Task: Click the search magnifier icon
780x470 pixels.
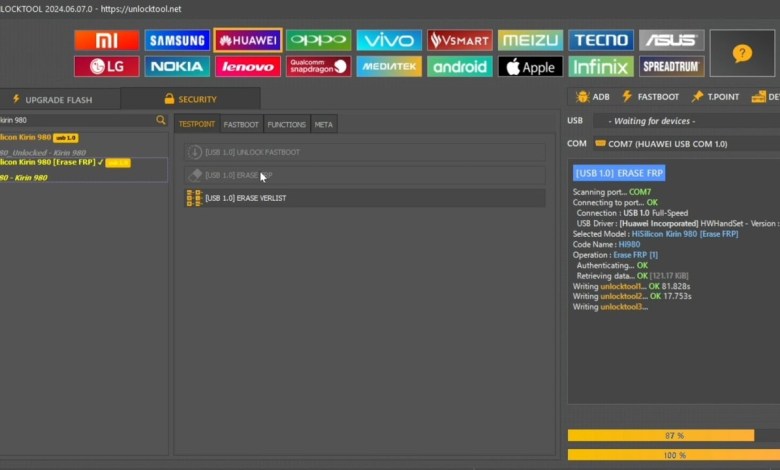Action: [161, 120]
